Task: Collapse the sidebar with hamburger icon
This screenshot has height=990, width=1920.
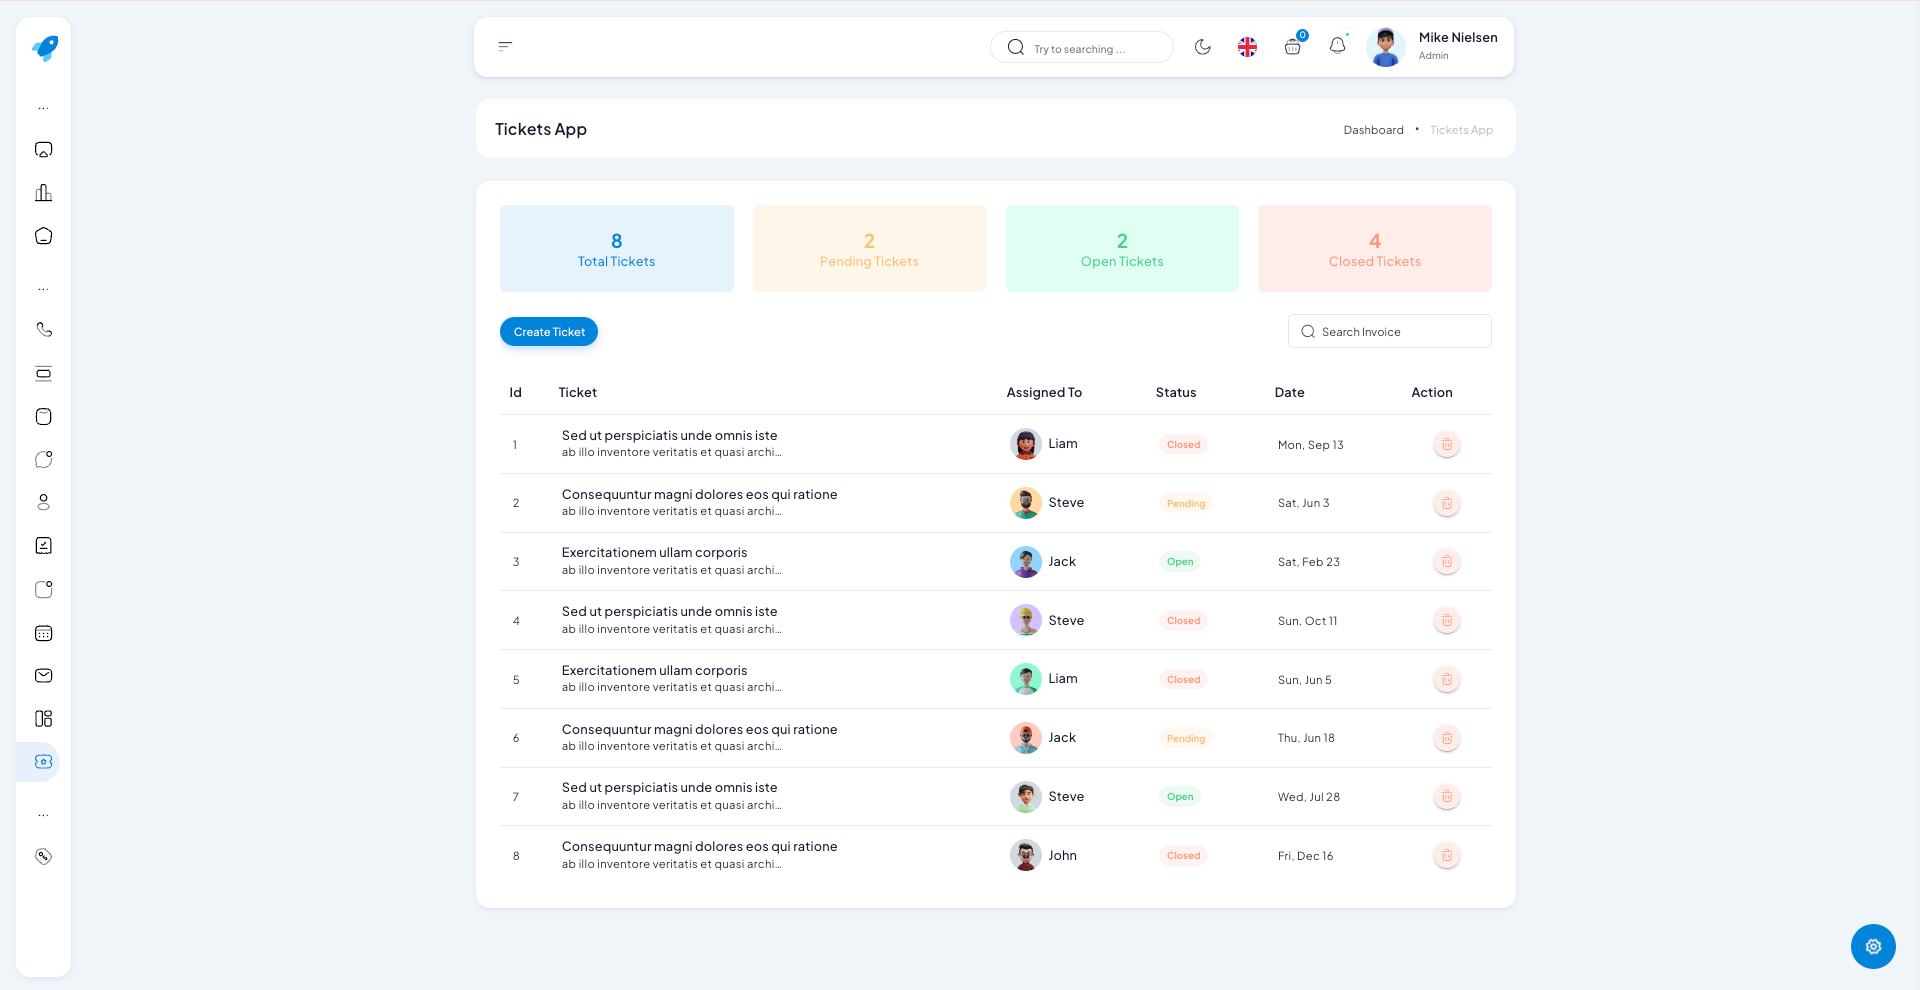Action: tap(505, 45)
